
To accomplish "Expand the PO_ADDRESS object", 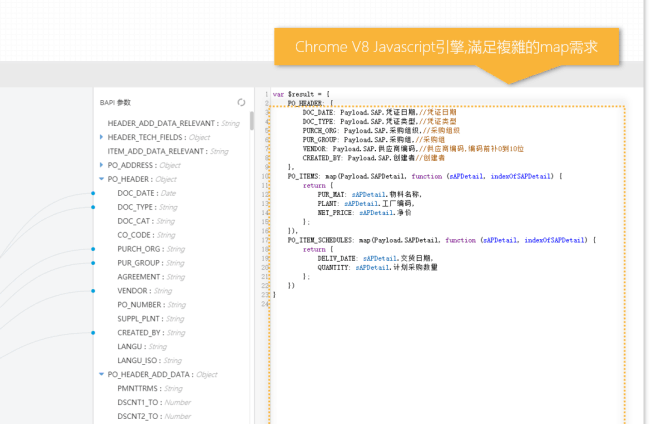I will (101, 165).
